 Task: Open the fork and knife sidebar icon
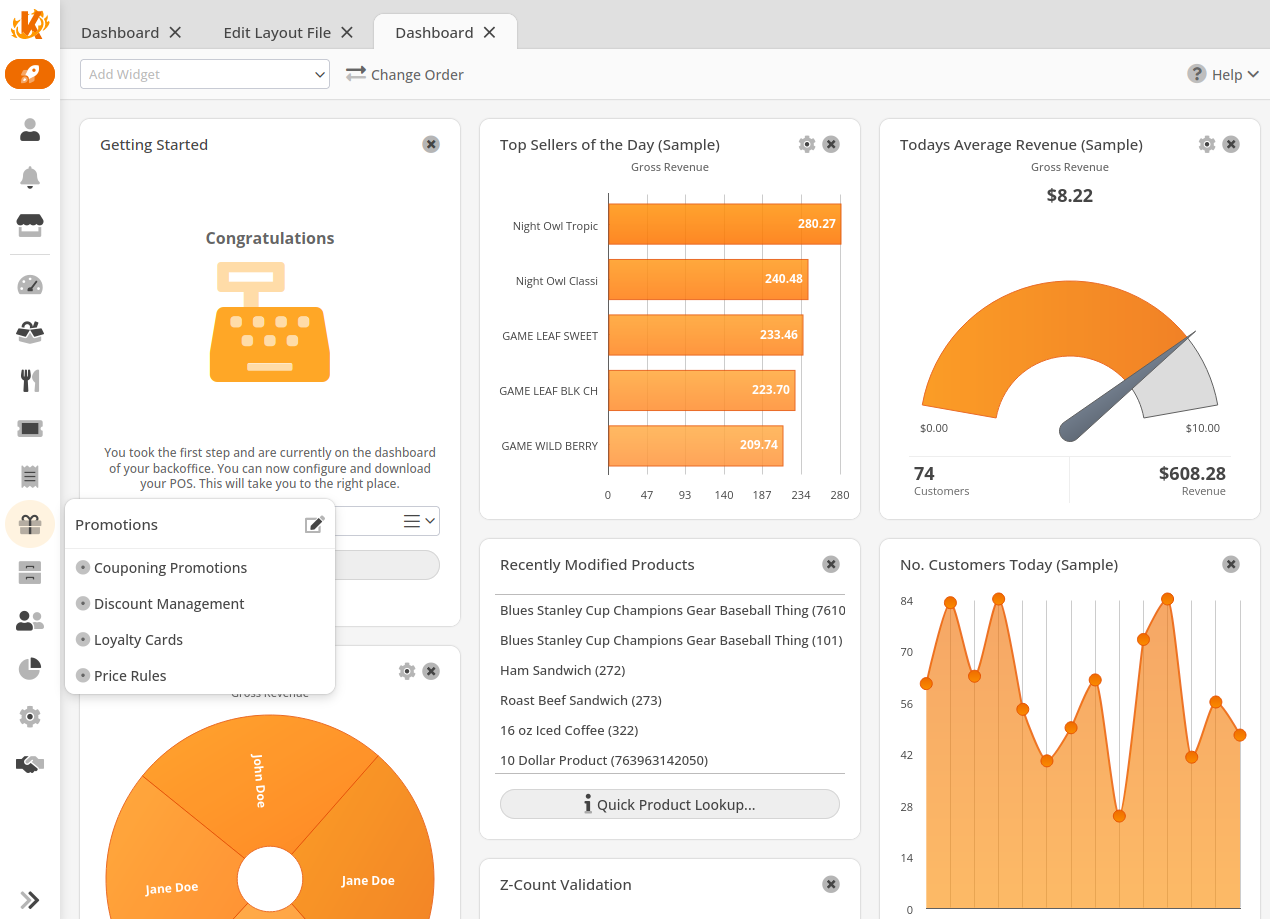coord(30,380)
